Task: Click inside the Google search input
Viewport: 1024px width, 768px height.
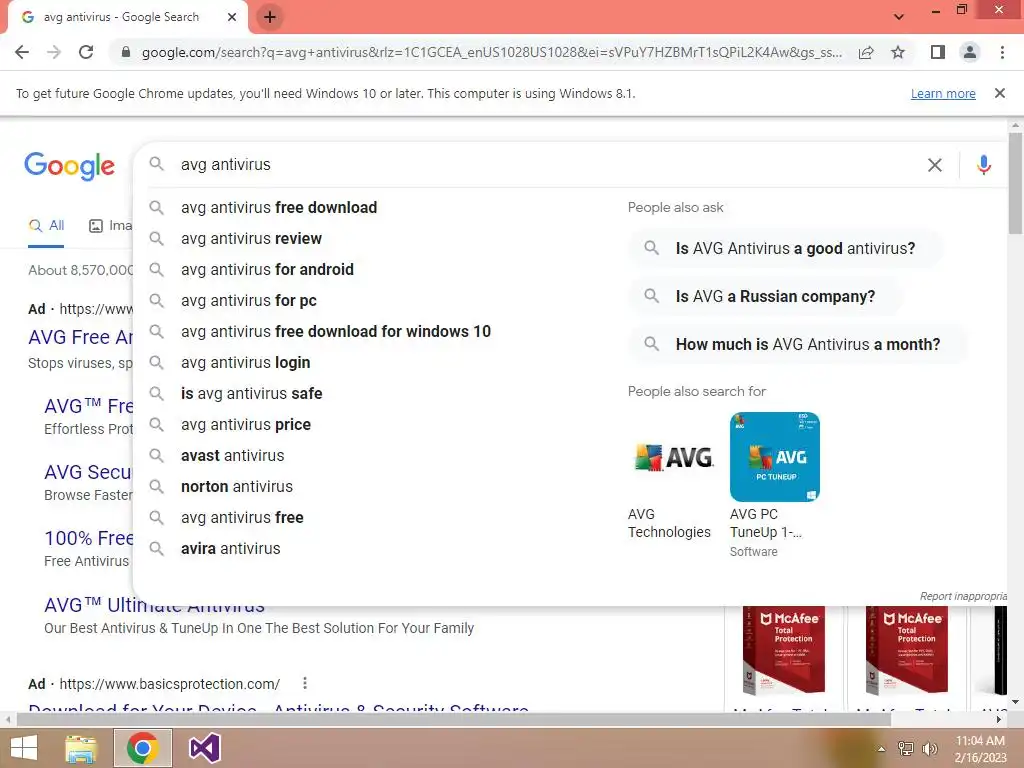Action: tap(549, 165)
